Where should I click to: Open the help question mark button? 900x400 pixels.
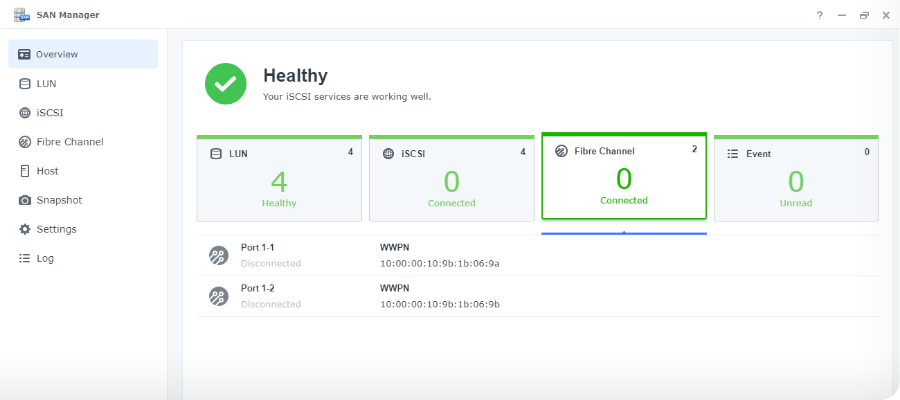[819, 15]
